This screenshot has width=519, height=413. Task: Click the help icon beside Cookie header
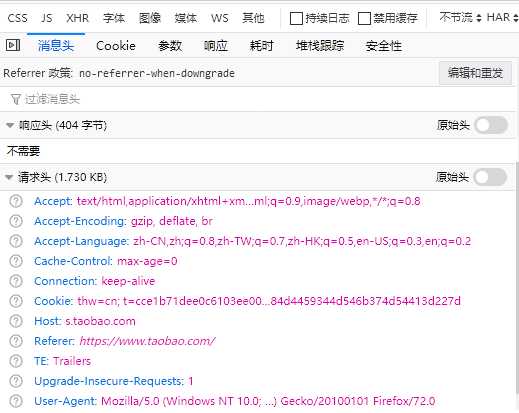(16, 301)
